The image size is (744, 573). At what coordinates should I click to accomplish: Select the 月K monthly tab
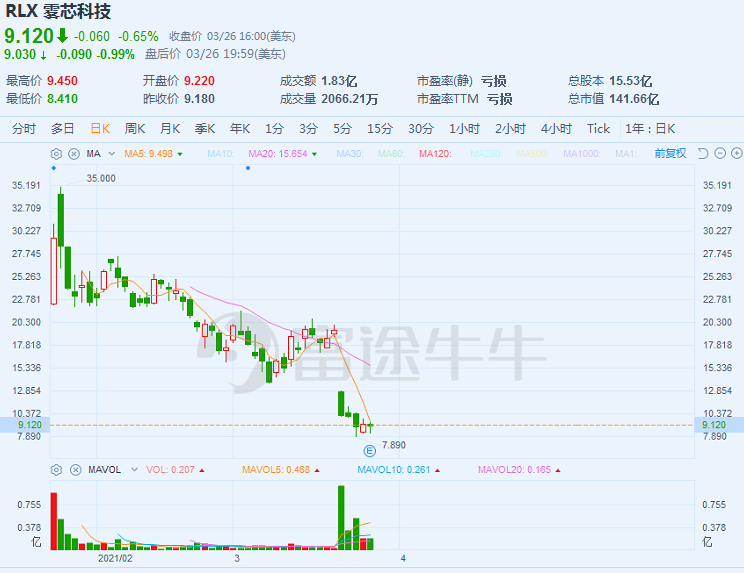(x=170, y=129)
